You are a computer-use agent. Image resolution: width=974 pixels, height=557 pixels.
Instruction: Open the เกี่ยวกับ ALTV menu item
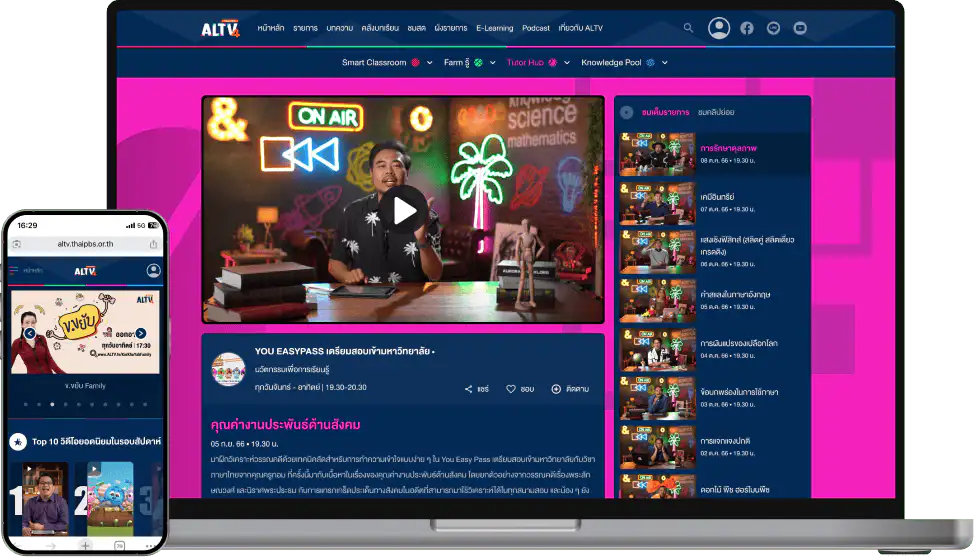[x=580, y=28]
